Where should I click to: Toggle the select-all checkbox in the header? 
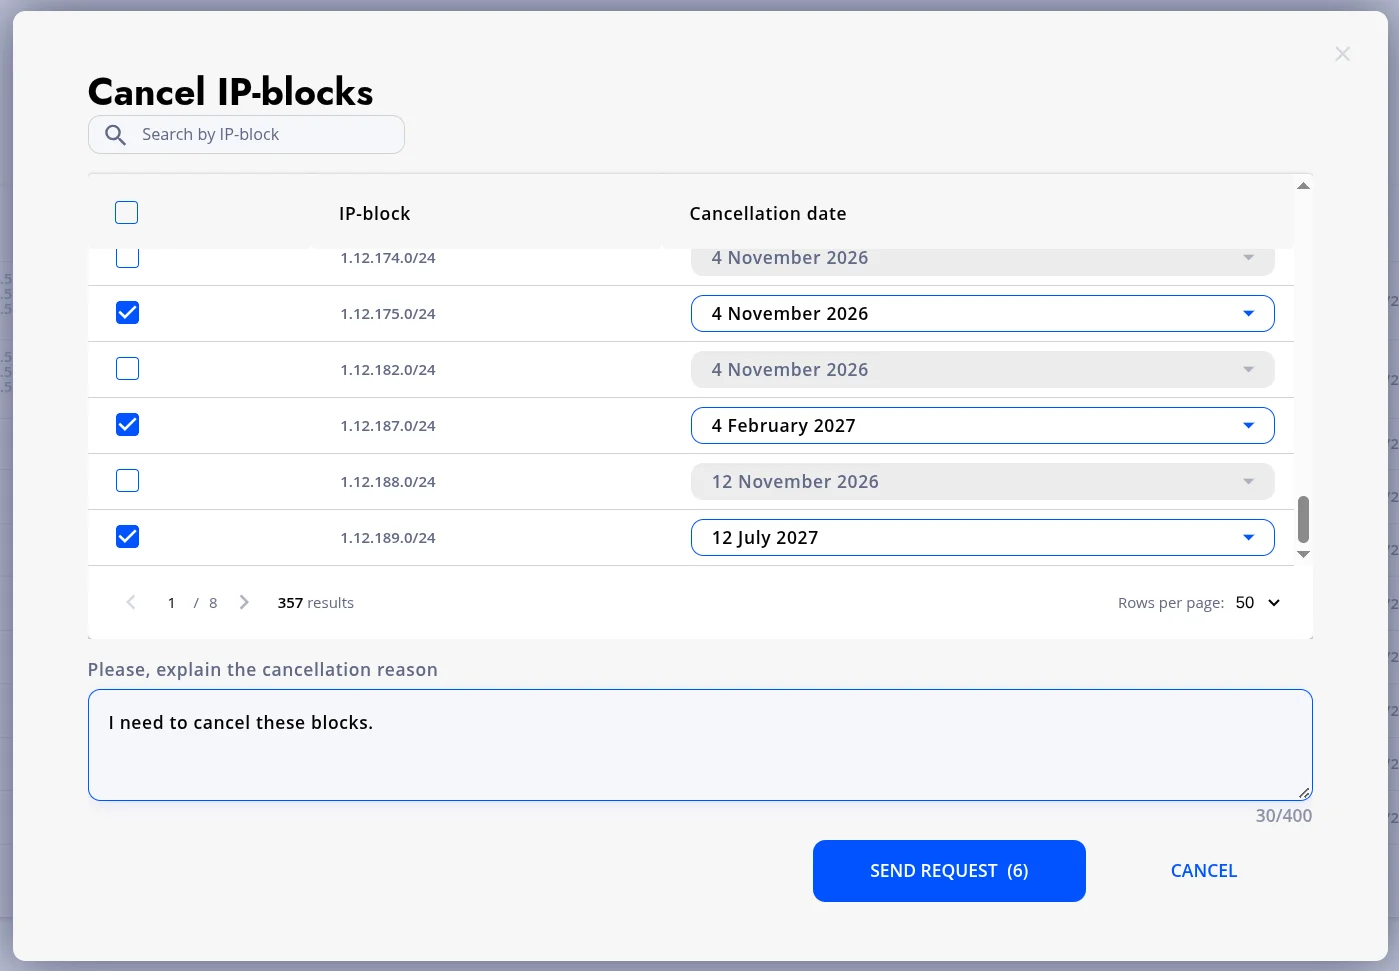pos(127,213)
